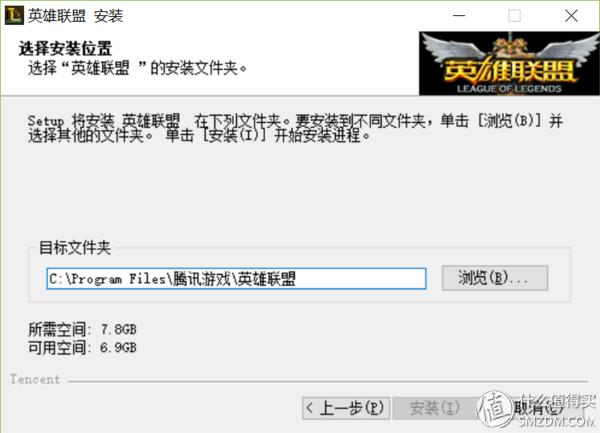Click the 可用空间: 6.9GB text

(82, 348)
